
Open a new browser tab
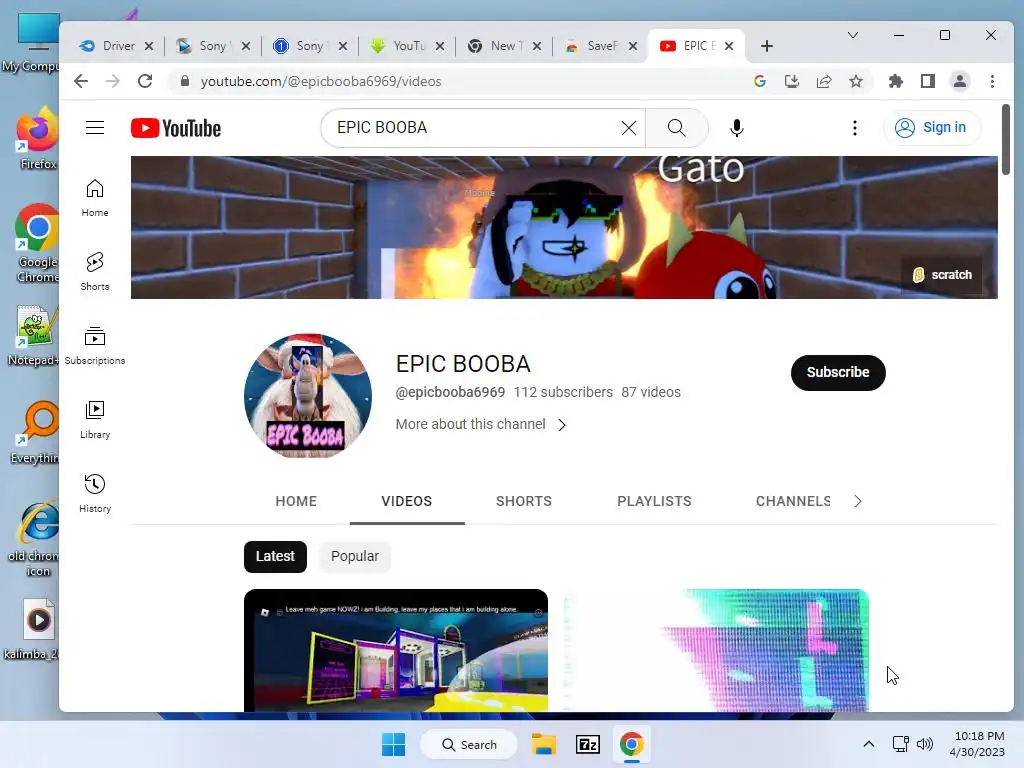coord(767,46)
